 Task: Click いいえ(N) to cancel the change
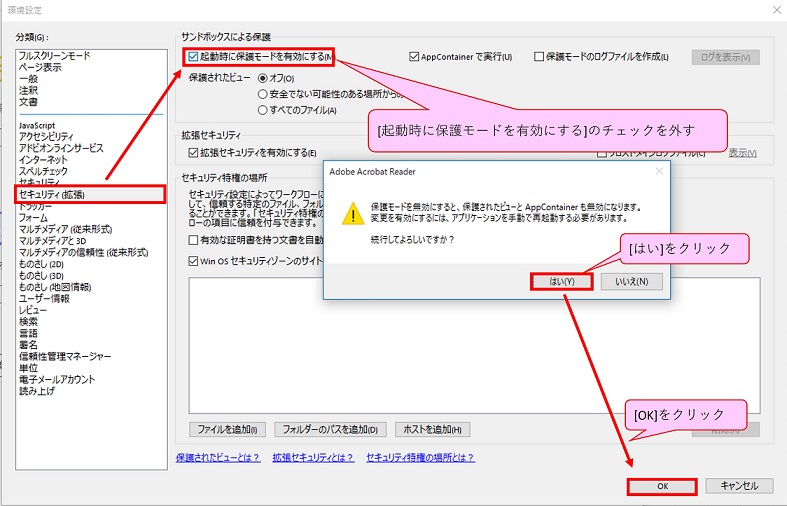click(x=630, y=282)
